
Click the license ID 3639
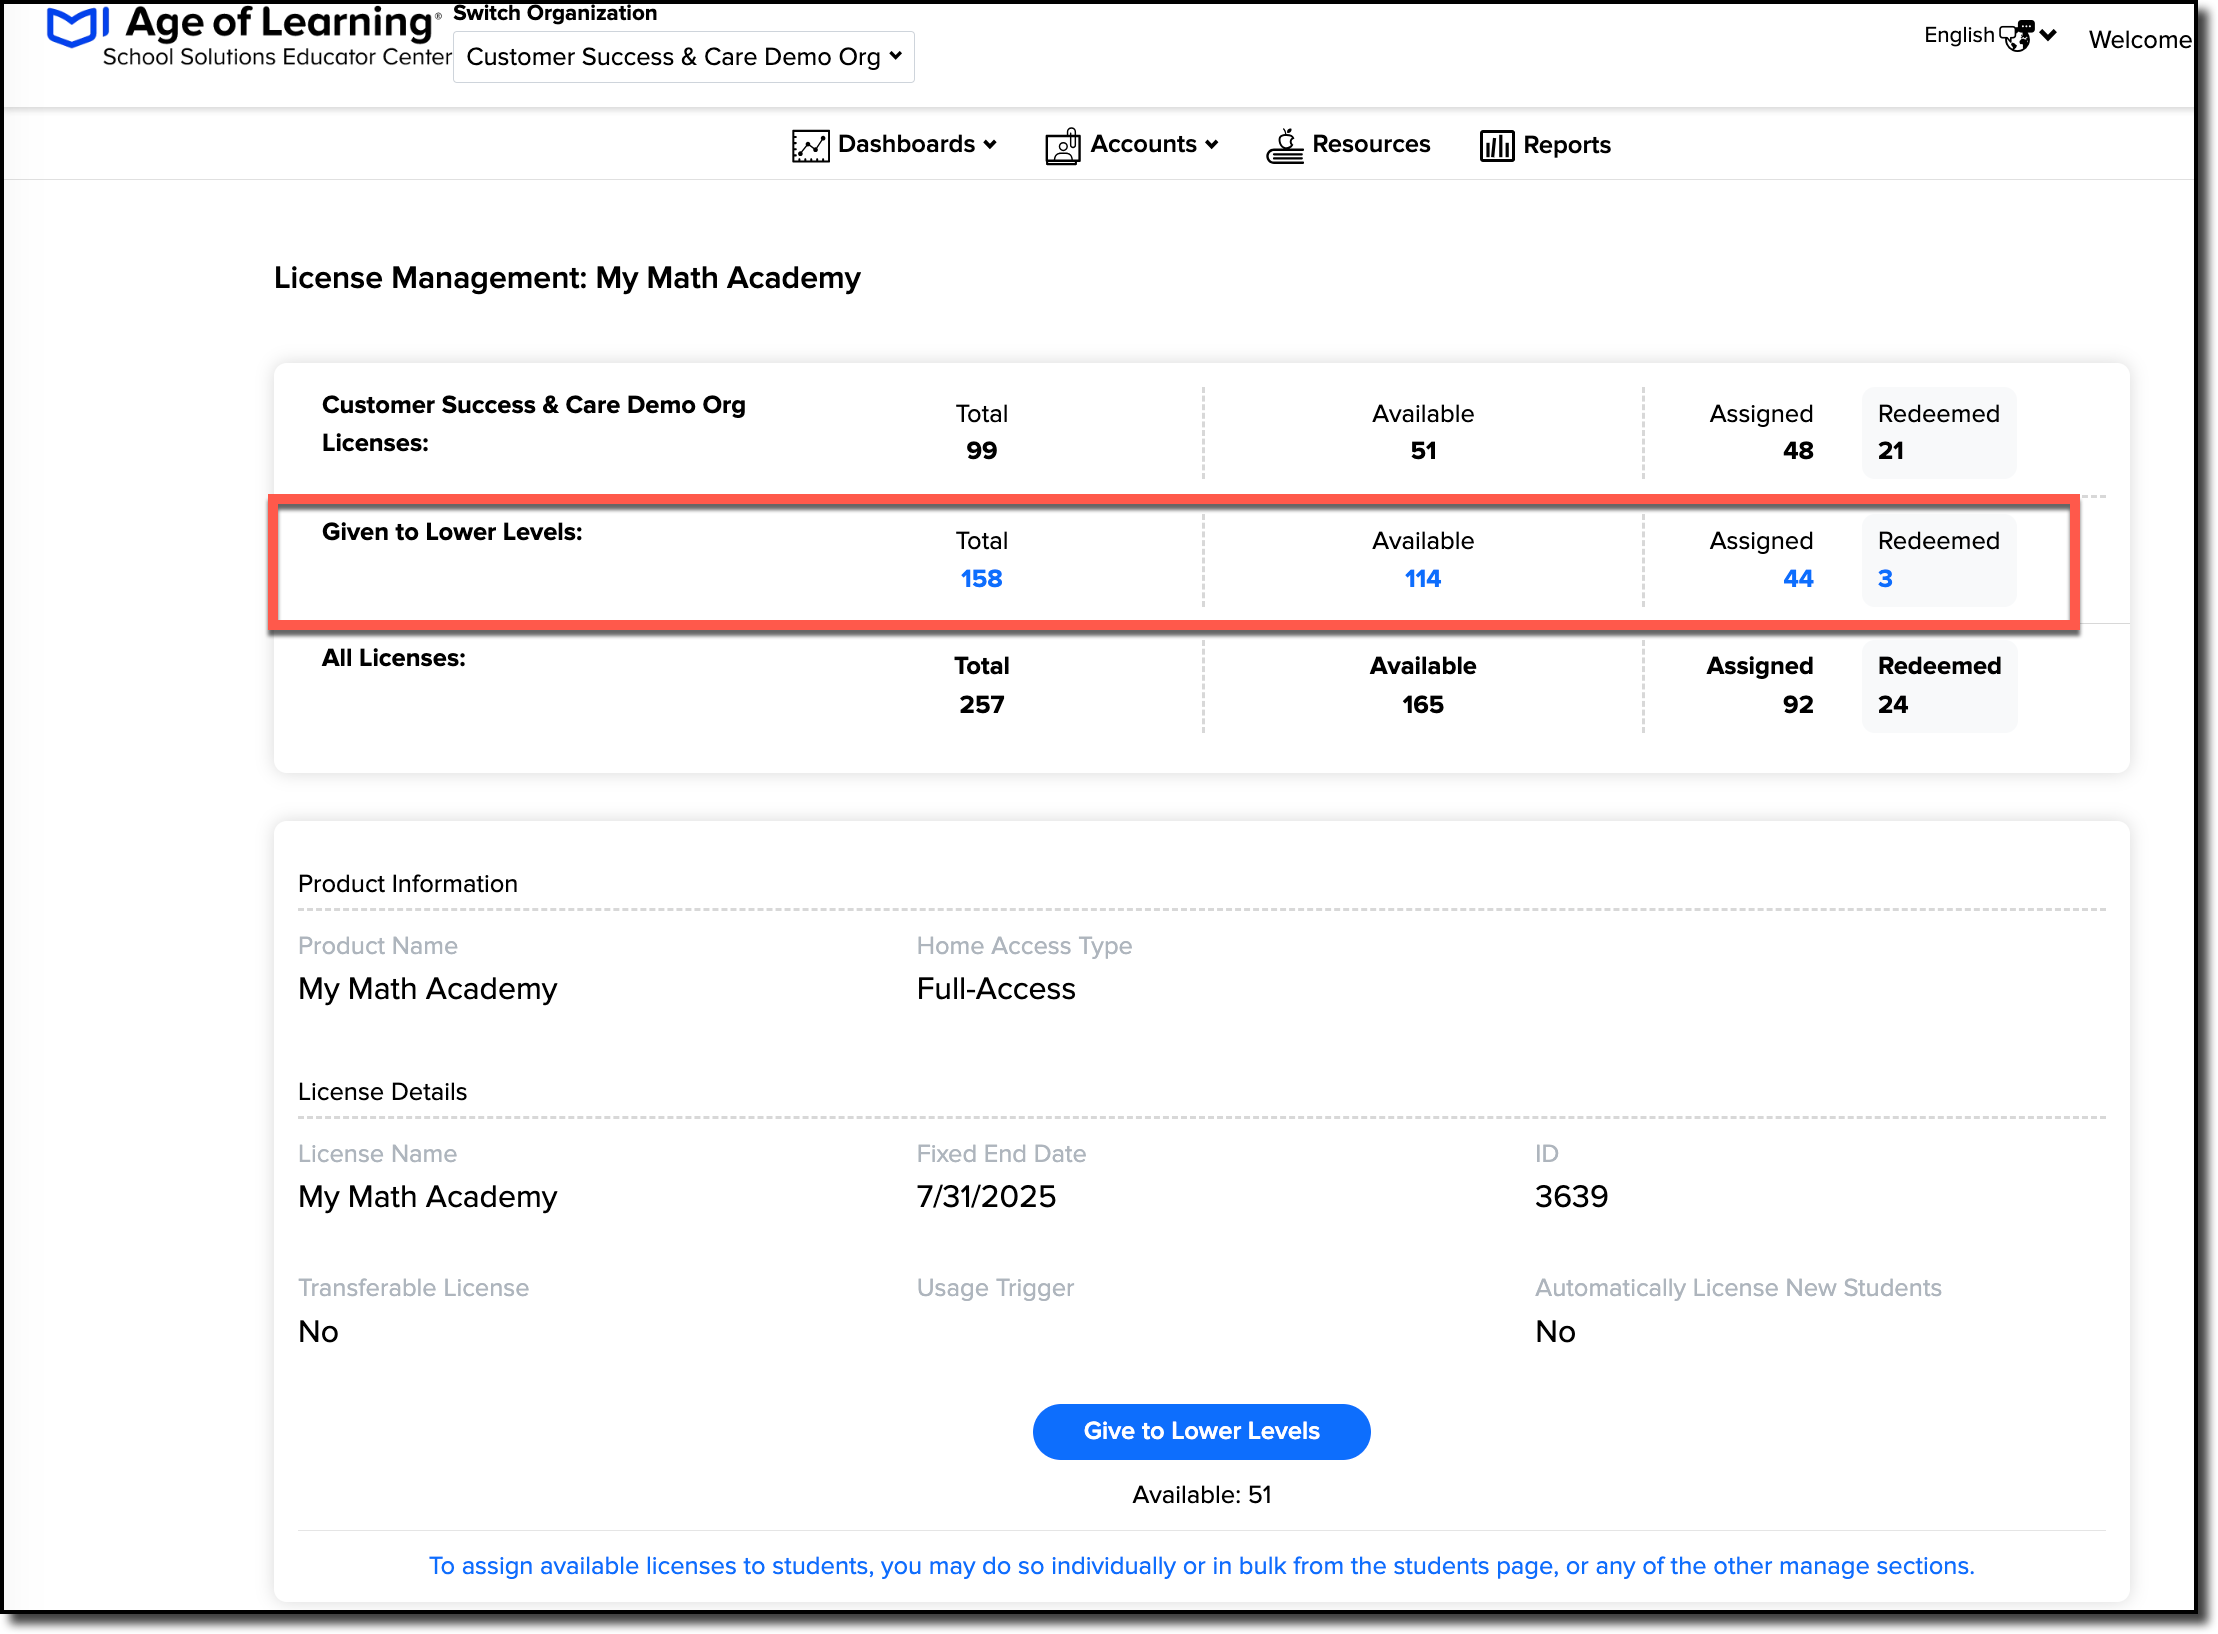(x=1571, y=1197)
